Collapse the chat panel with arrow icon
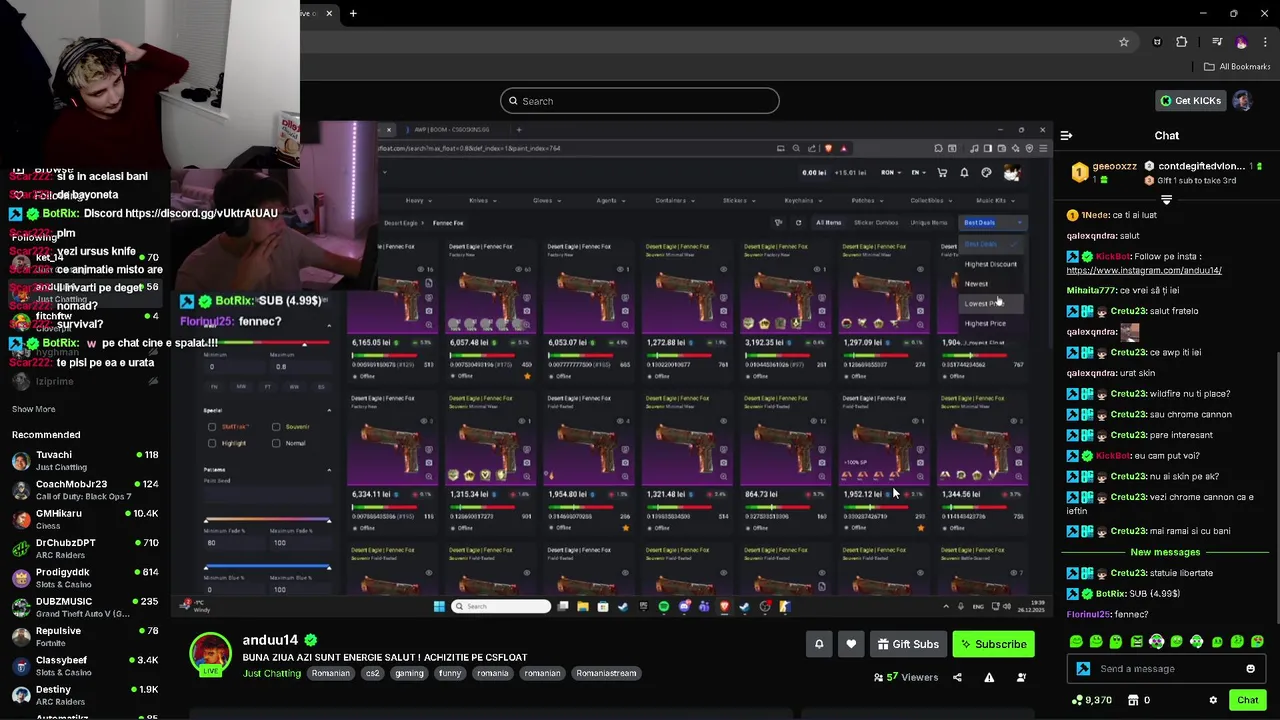1280x720 pixels. (1066, 135)
